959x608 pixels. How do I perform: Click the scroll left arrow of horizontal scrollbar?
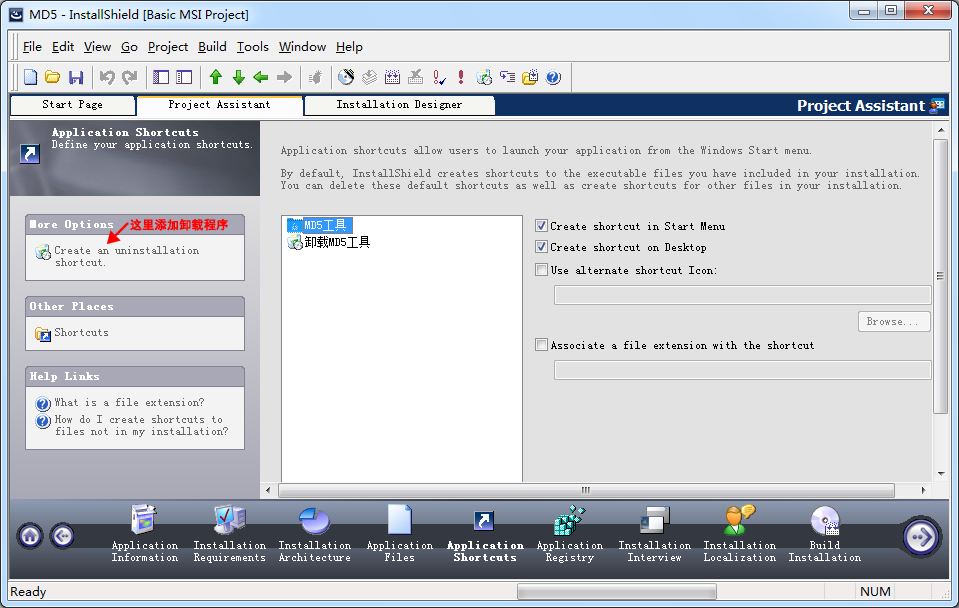click(268, 491)
